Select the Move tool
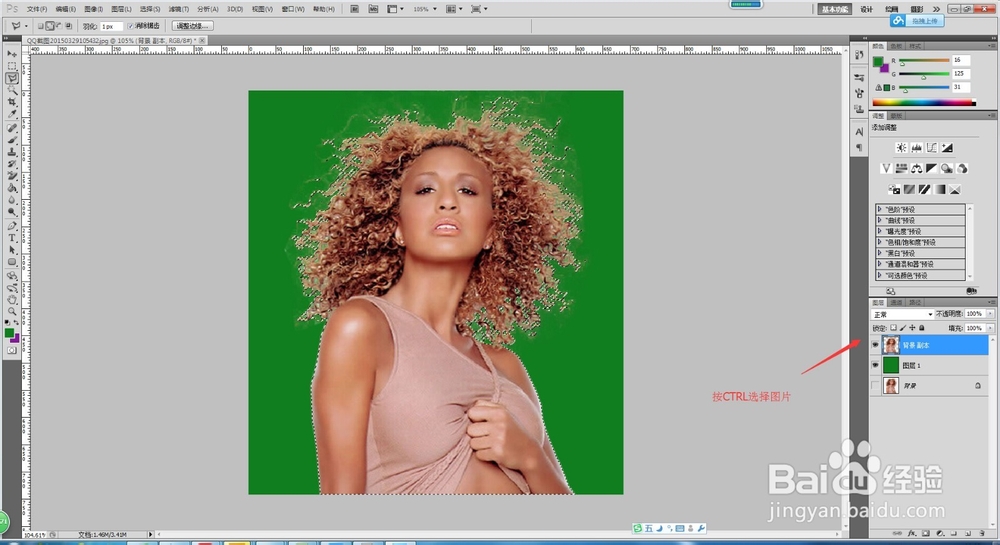This screenshot has height=545, width=1000. click(x=11, y=54)
